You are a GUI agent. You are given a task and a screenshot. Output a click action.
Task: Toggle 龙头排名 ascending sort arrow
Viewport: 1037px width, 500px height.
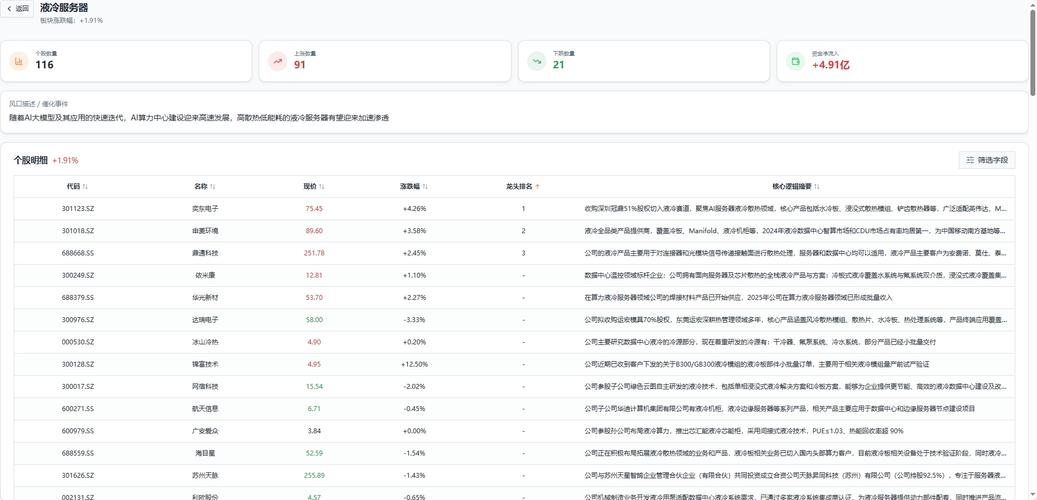[x=537, y=187]
